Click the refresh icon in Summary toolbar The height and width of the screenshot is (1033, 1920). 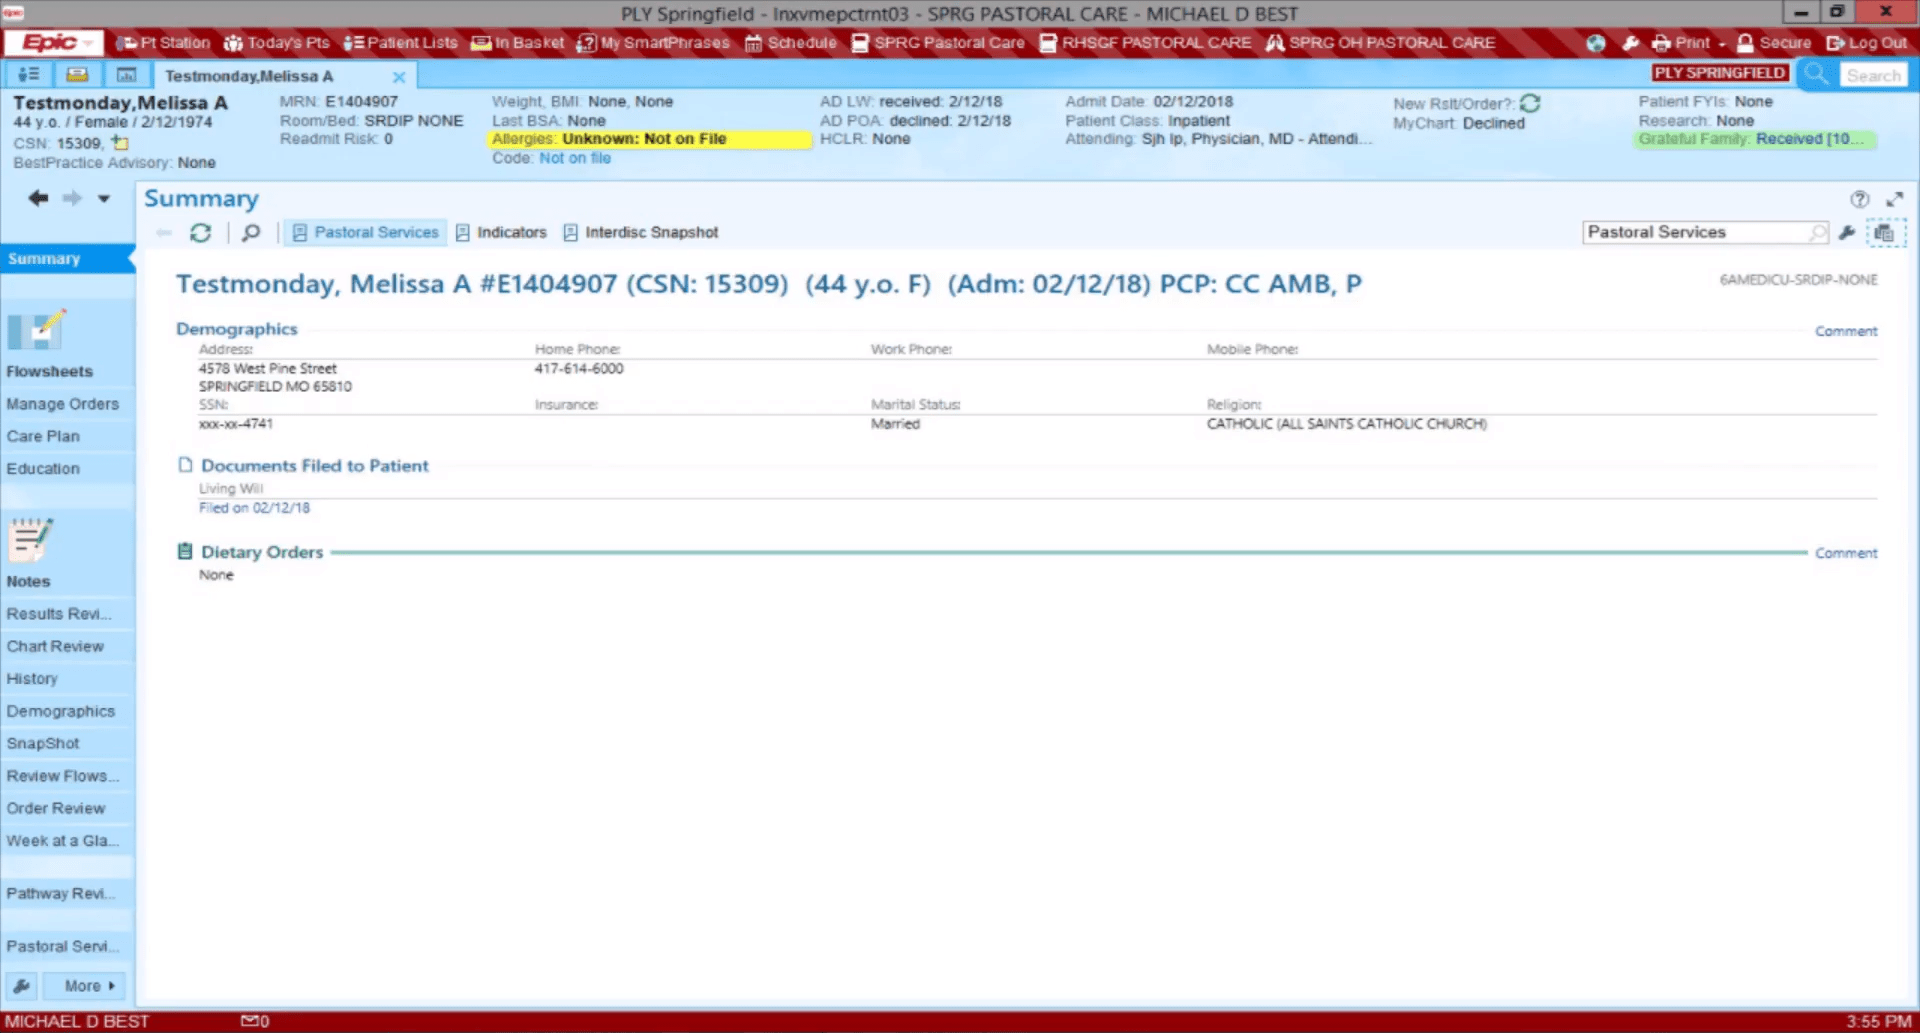pos(201,233)
